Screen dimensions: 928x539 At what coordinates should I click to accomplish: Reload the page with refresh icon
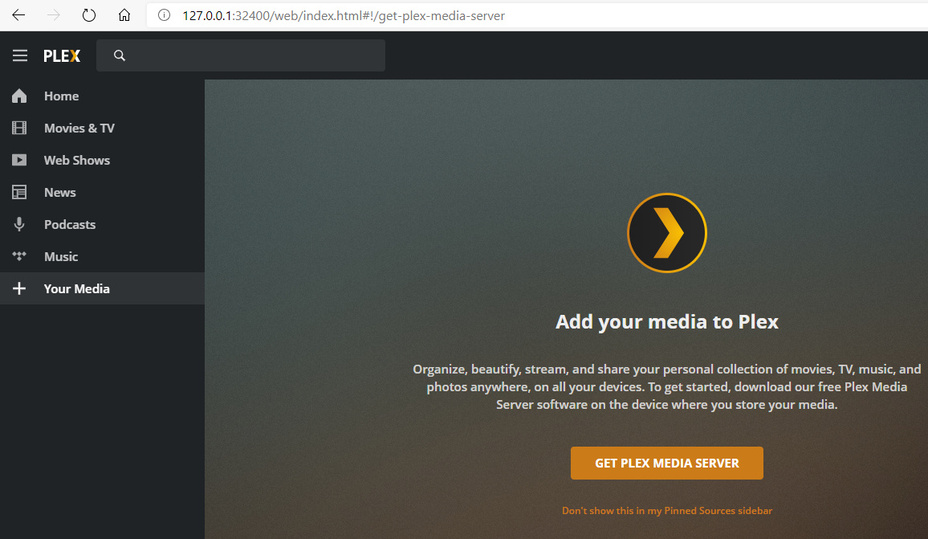(89, 15)
